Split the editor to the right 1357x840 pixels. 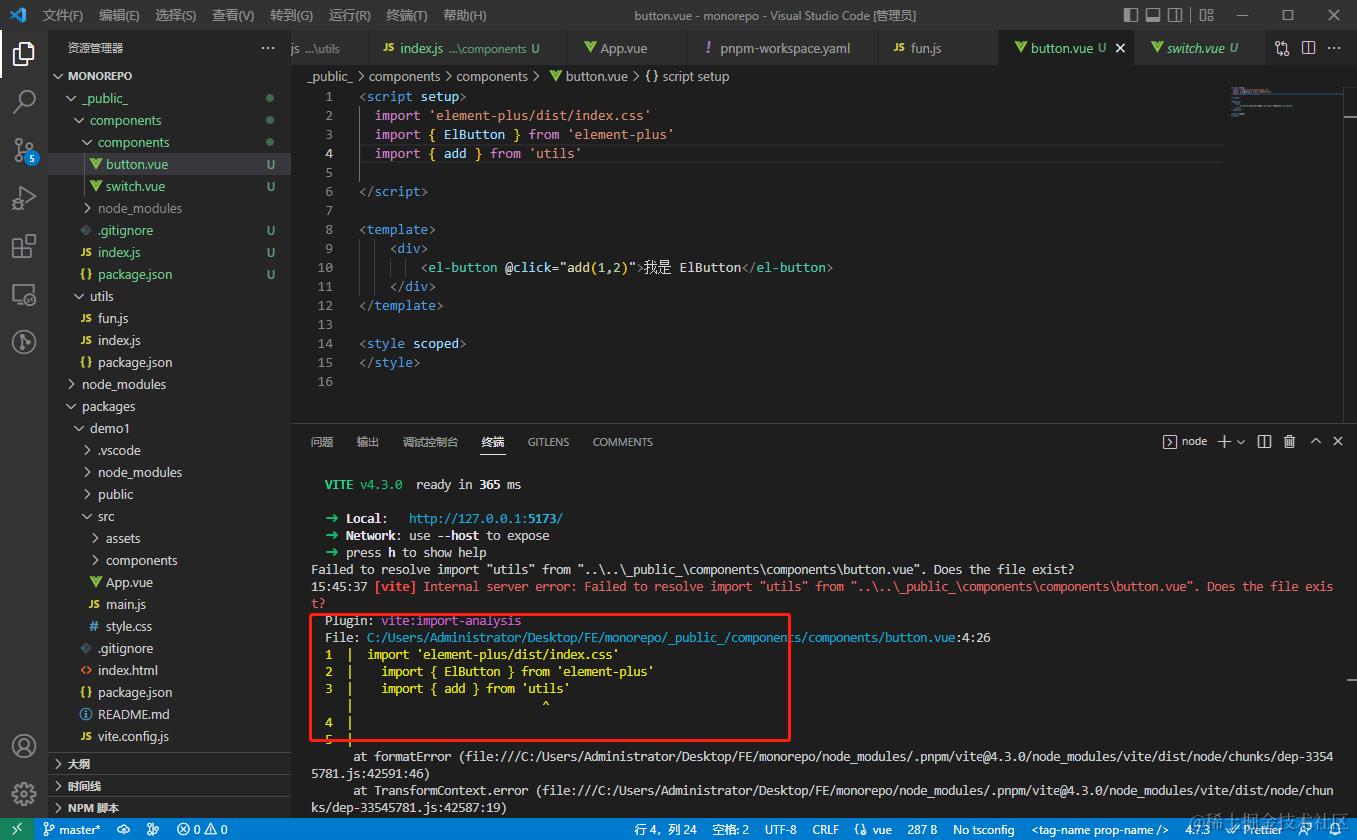coord(1309,48)
